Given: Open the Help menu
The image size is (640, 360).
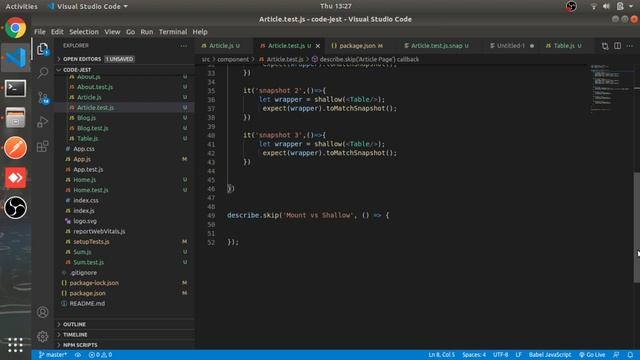Looking at the screenshot, I should click(200, 32).
